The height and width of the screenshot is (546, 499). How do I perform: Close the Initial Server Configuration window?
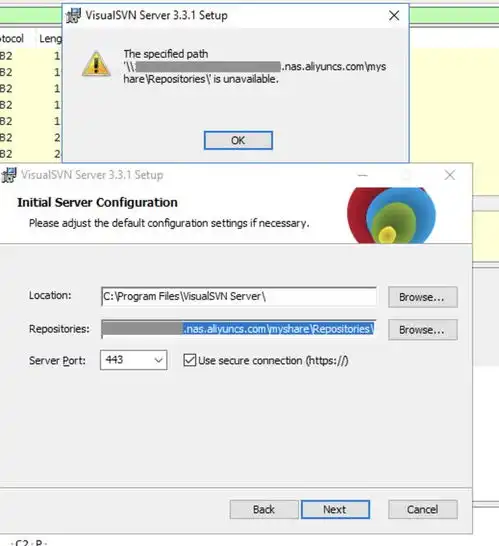450,175
